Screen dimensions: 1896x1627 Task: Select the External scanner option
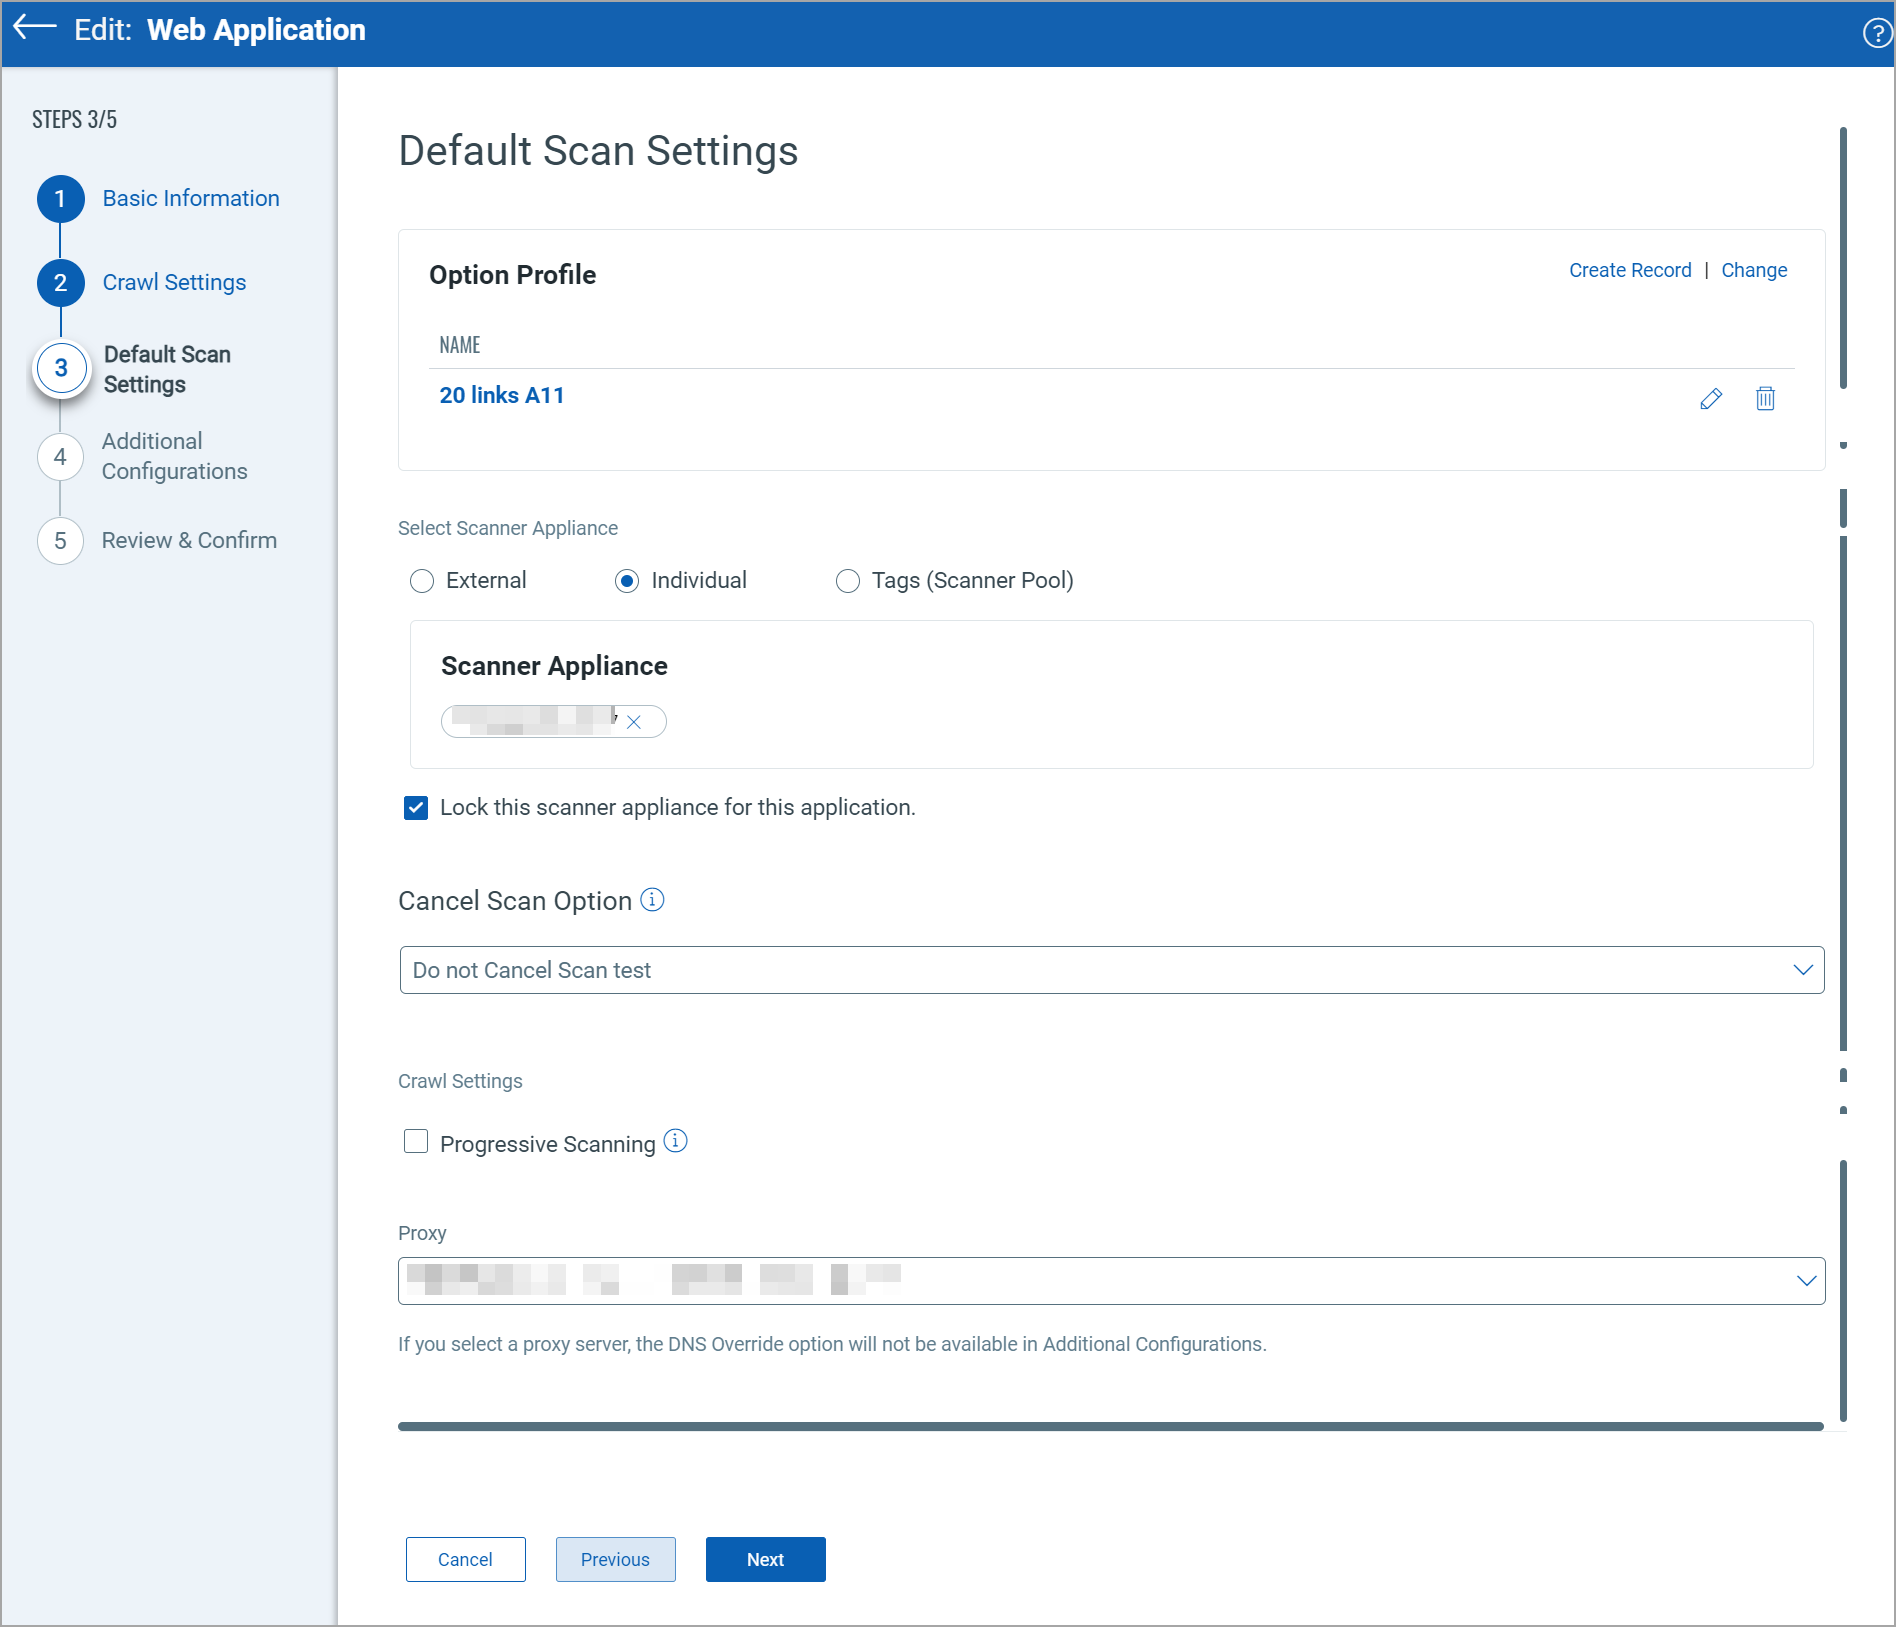pyautogui.click(x=422, y=580)
